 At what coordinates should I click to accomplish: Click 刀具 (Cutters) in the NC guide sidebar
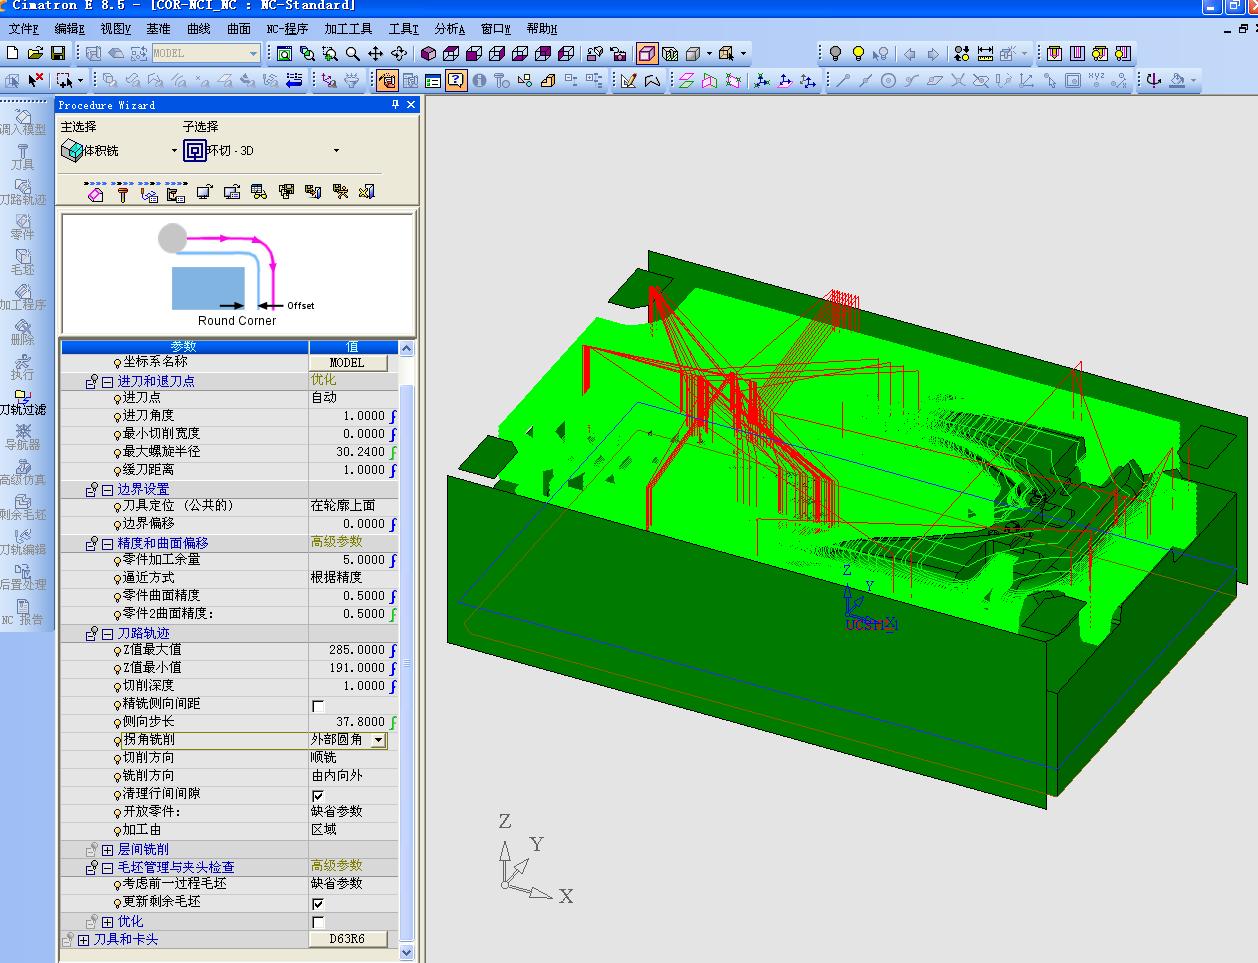pyautogui.click(x=23, y=157)
